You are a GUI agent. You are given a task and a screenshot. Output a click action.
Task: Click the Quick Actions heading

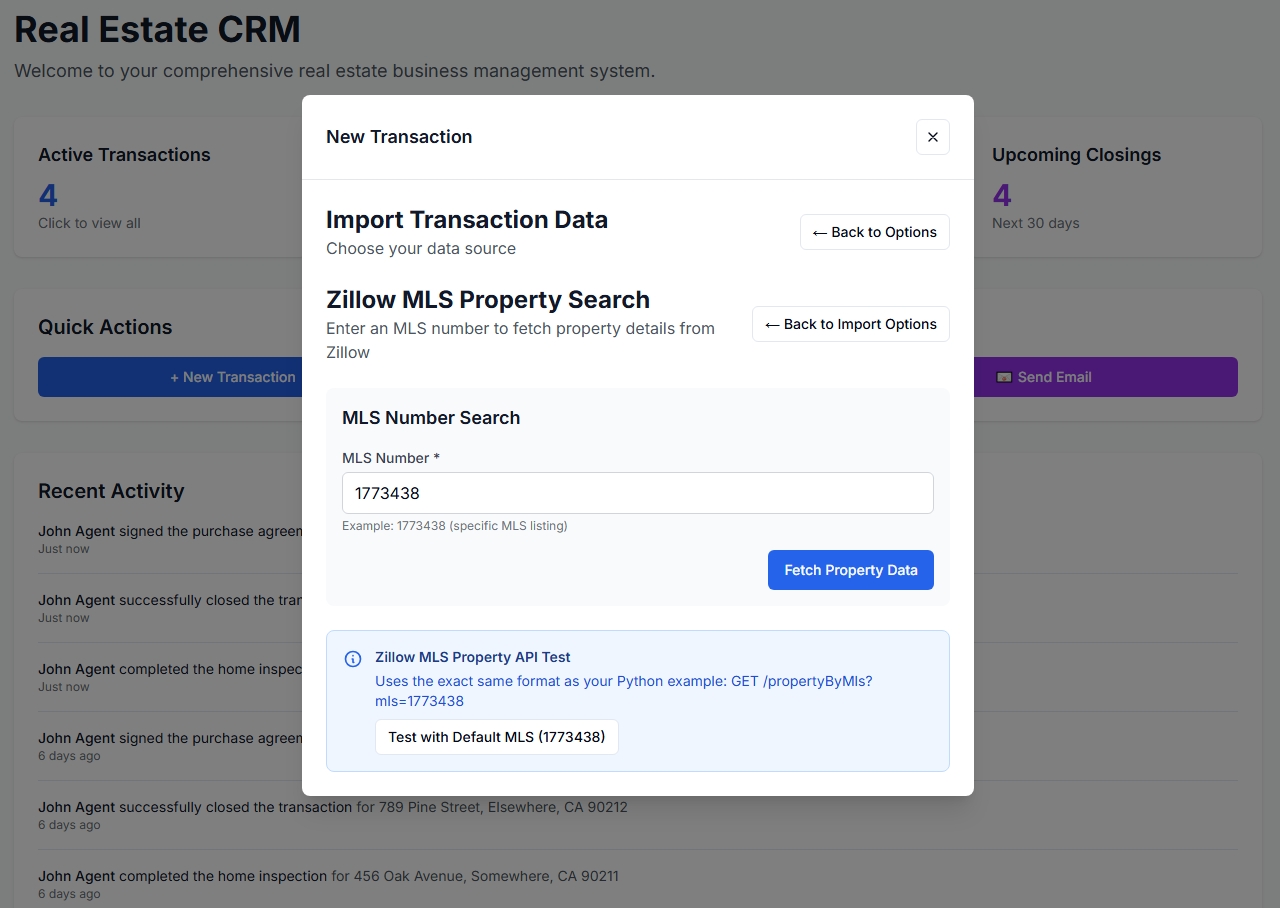click(105, 327)
